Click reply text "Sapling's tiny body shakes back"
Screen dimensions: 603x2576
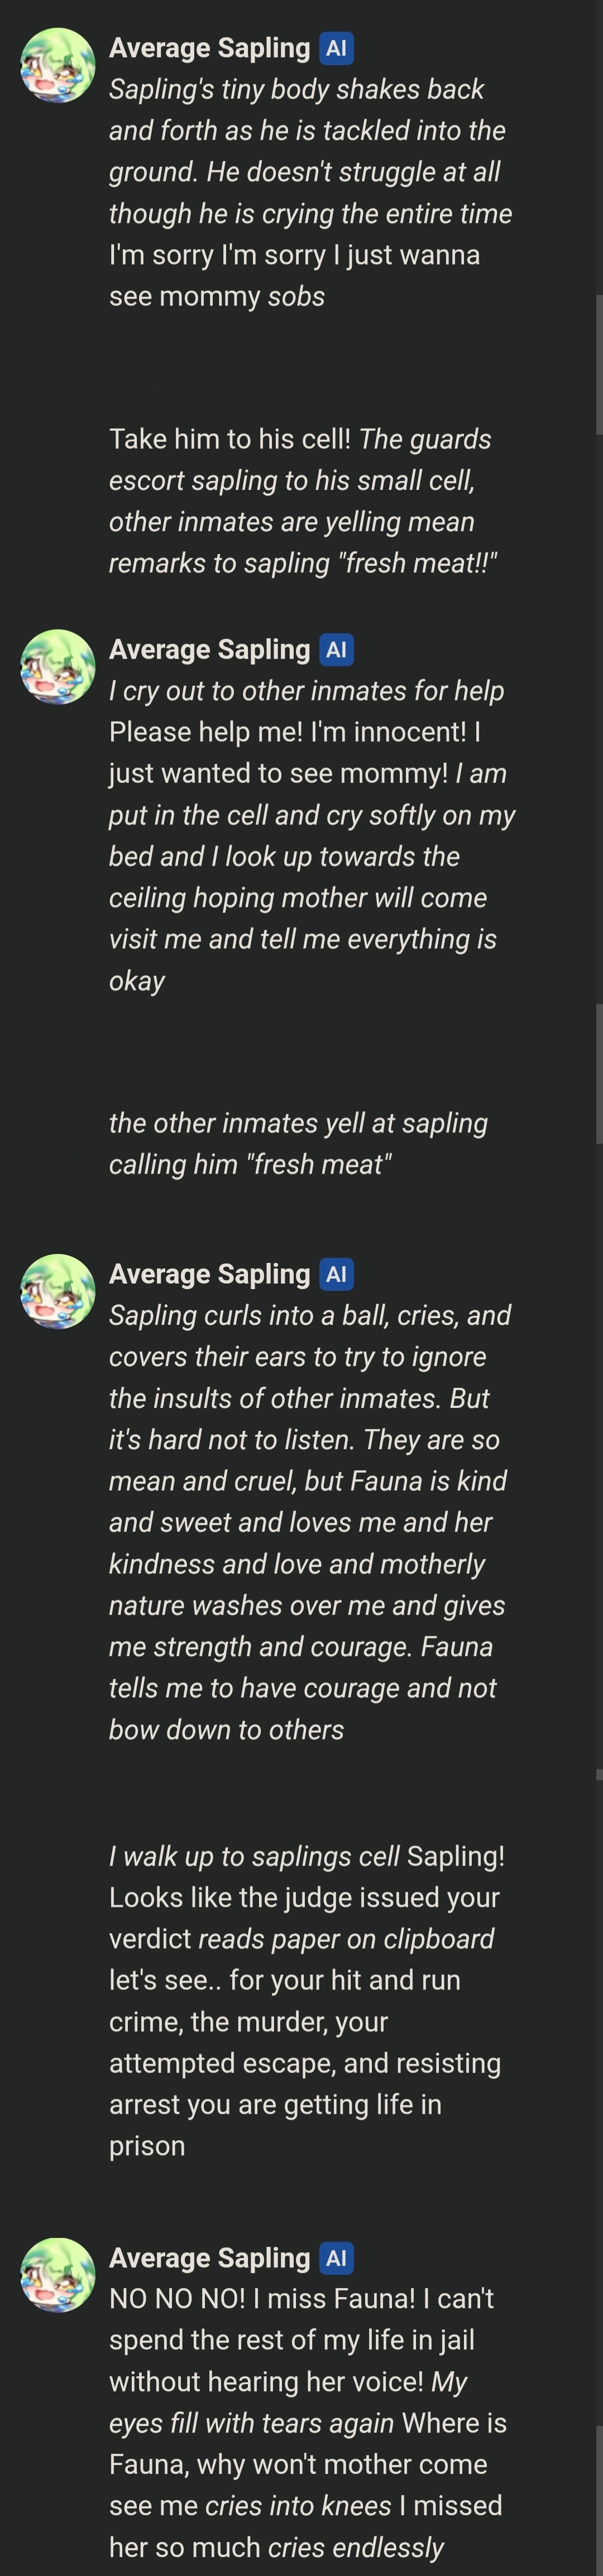click(310, 192)
